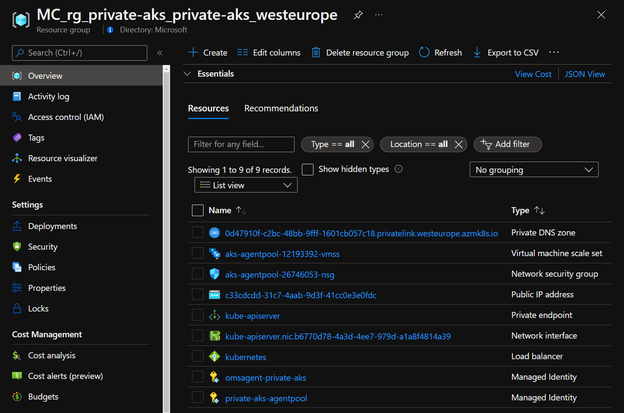This screenshot has height=413, width=624.
Task: Click the Show hidden types info icon
Action: click(x=398, y=169)
